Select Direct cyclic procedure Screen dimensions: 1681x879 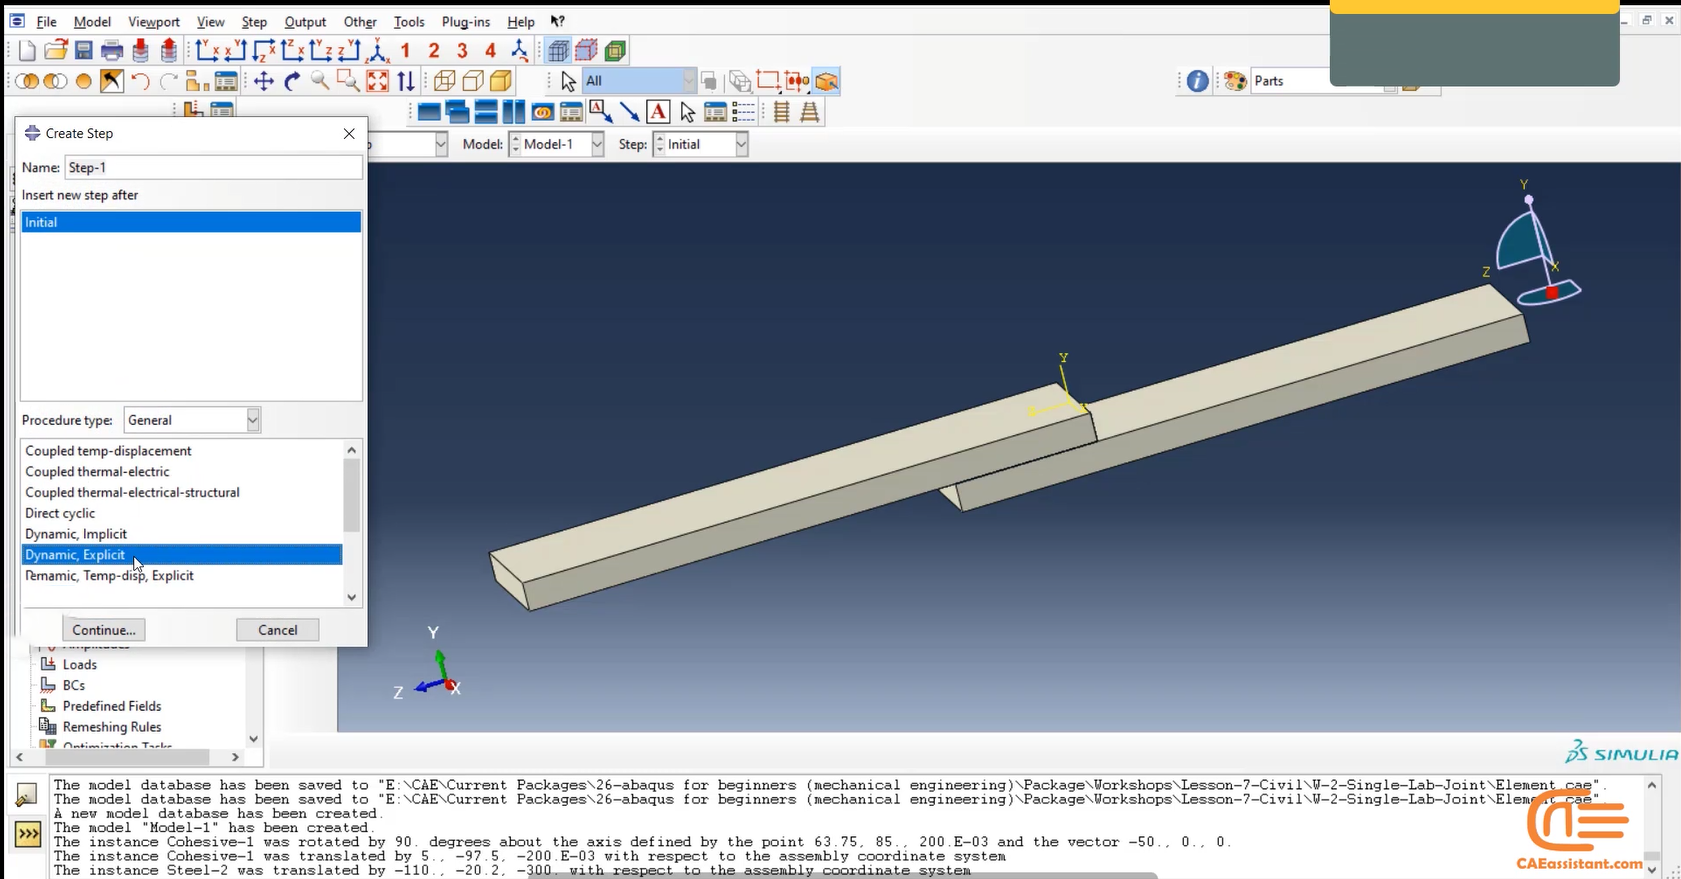(x=182, y=513)
